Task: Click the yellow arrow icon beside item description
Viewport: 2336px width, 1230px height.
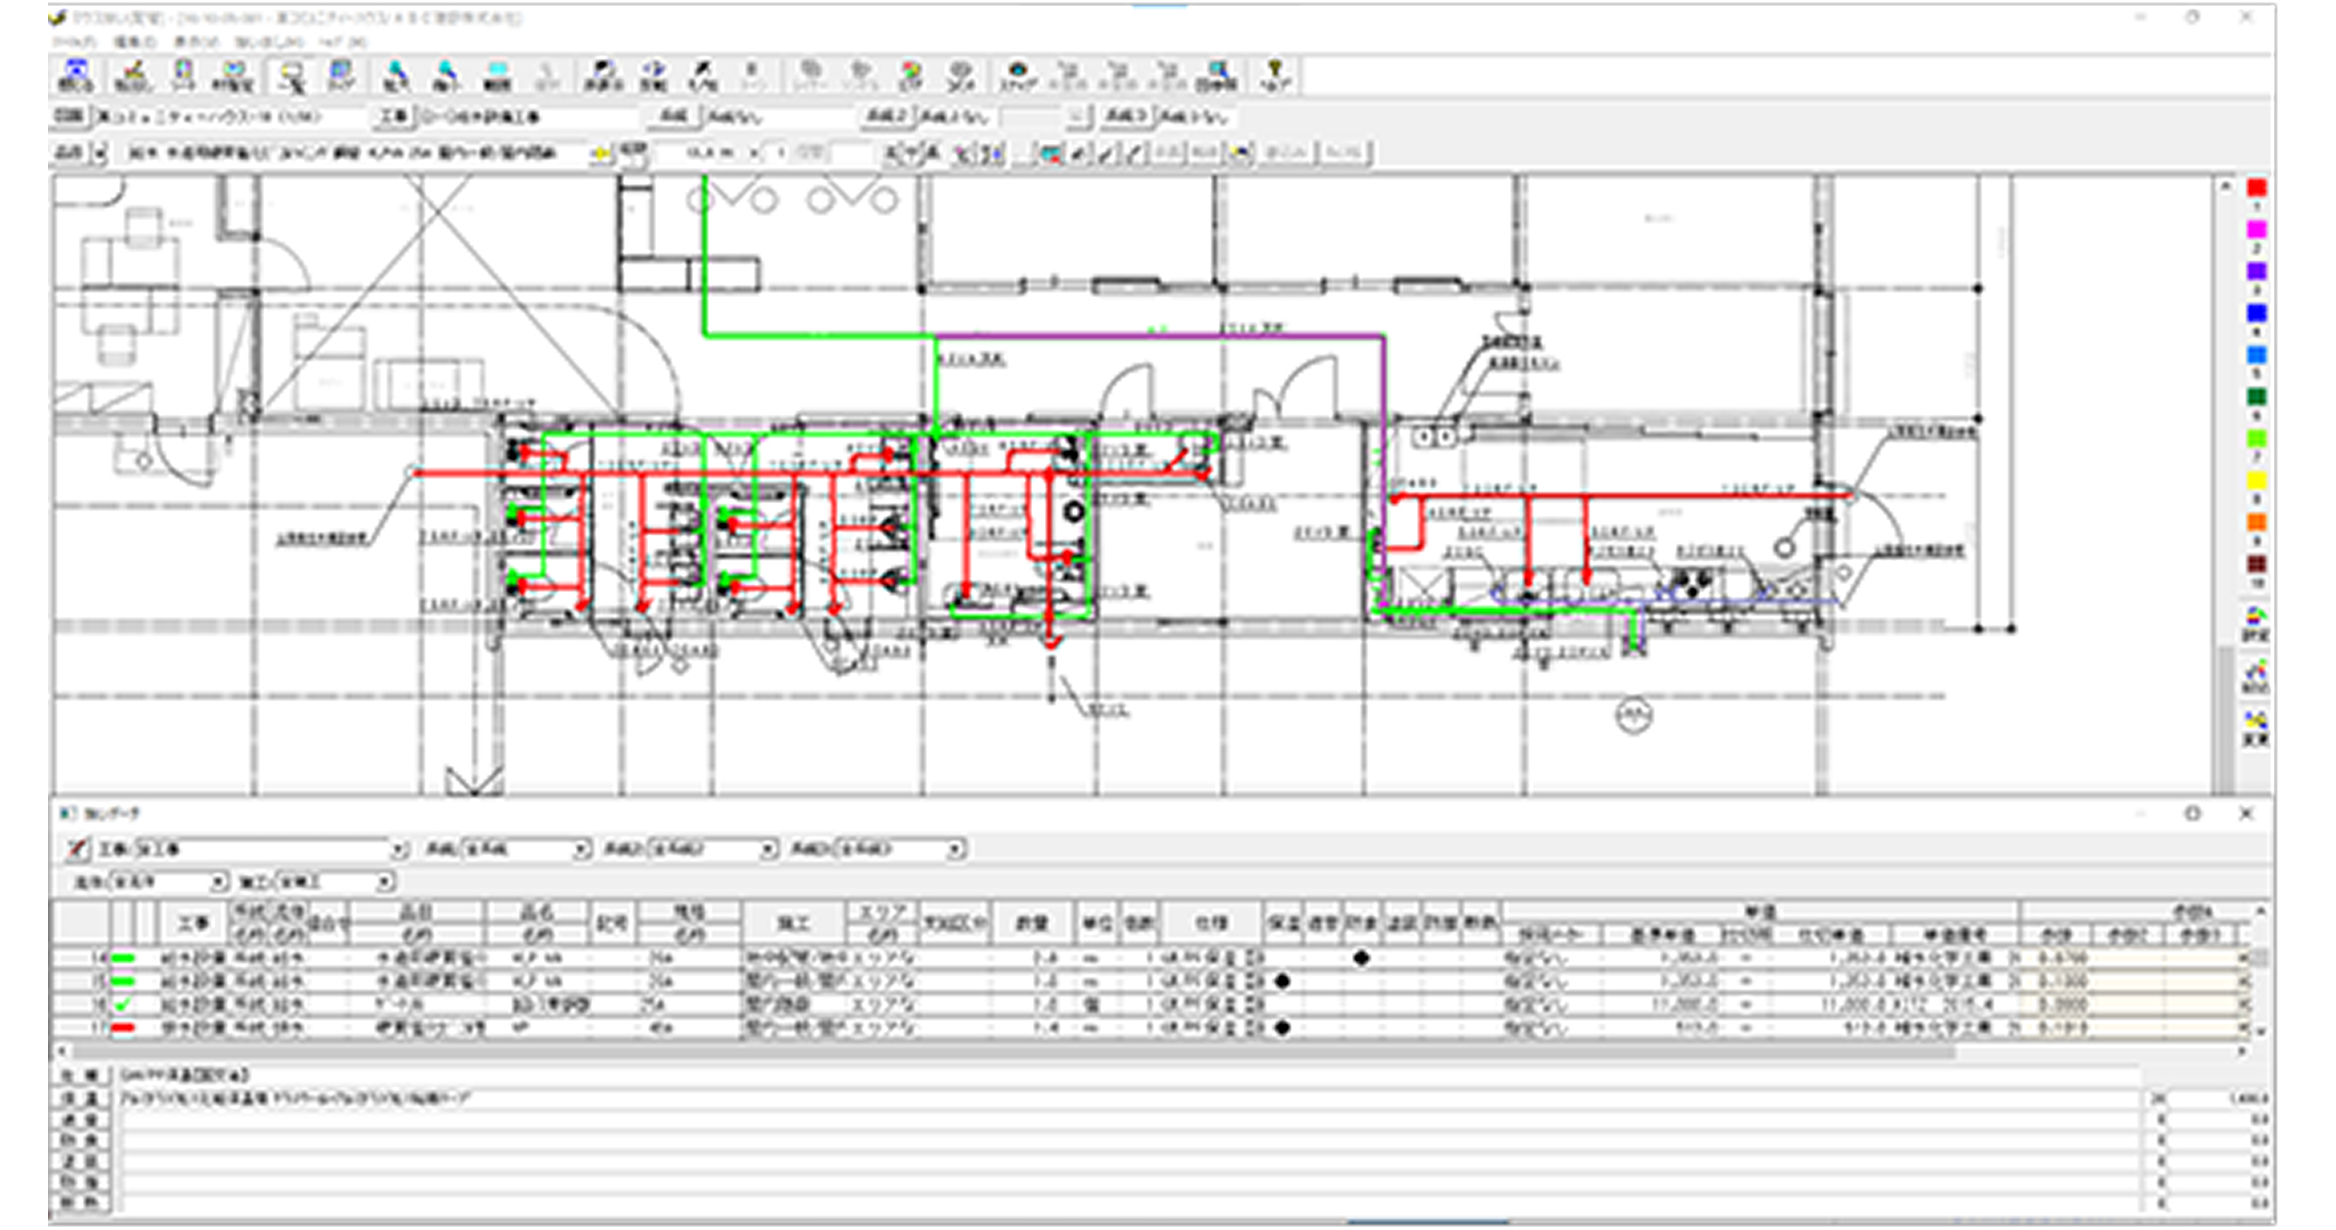Action: [600, 153]
